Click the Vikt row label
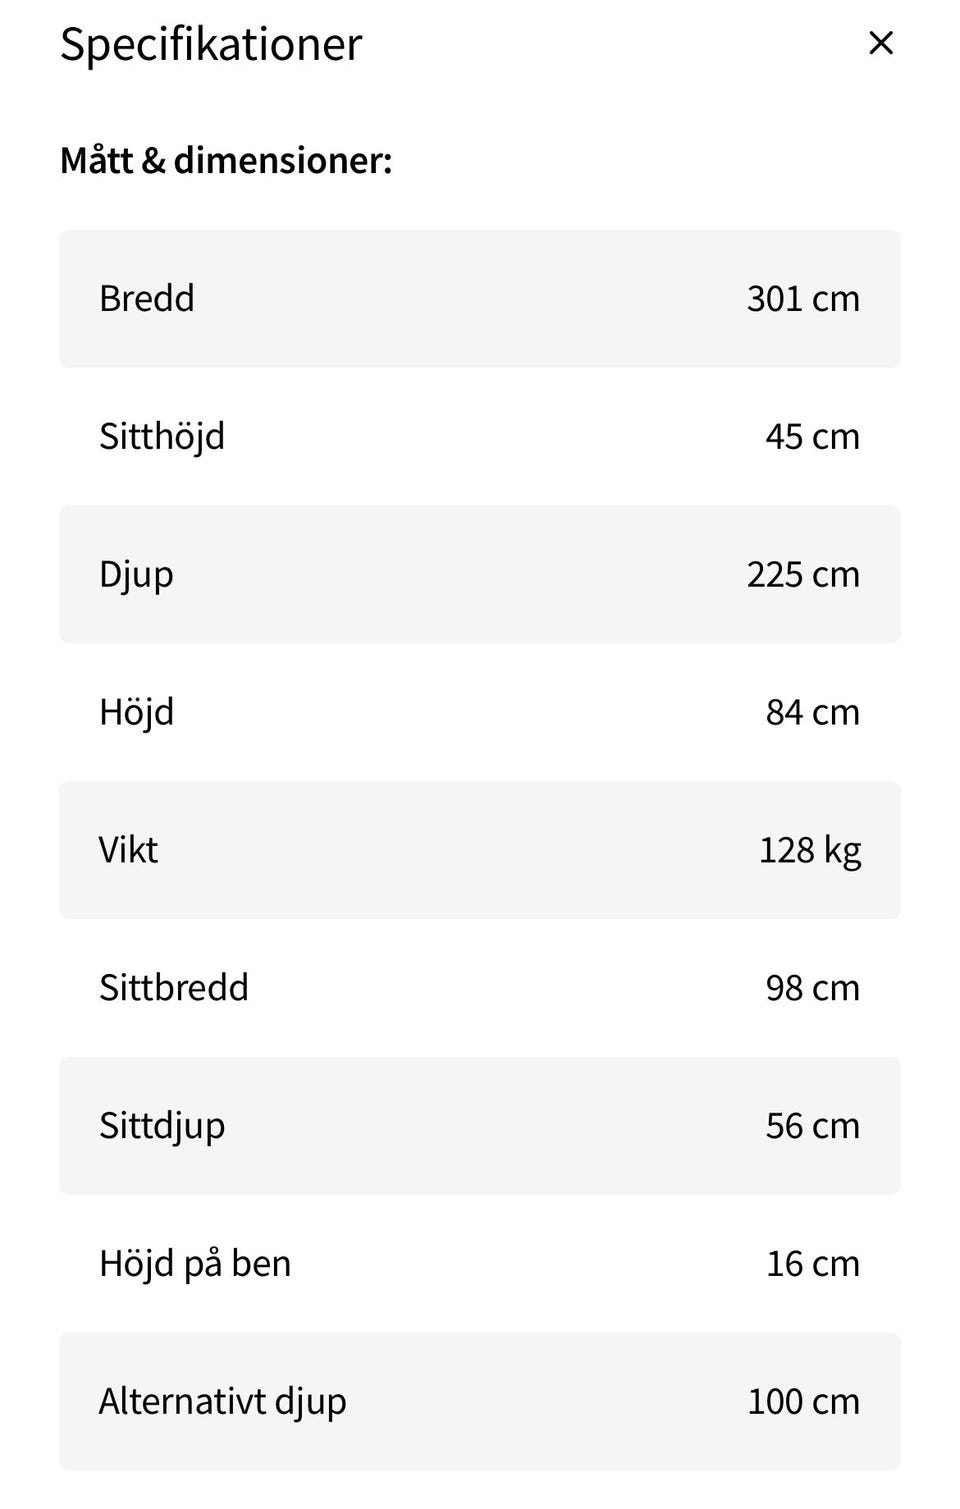The width and height of the screenshot is (960, 1509). pyautogui.click(x=128, y=850)
